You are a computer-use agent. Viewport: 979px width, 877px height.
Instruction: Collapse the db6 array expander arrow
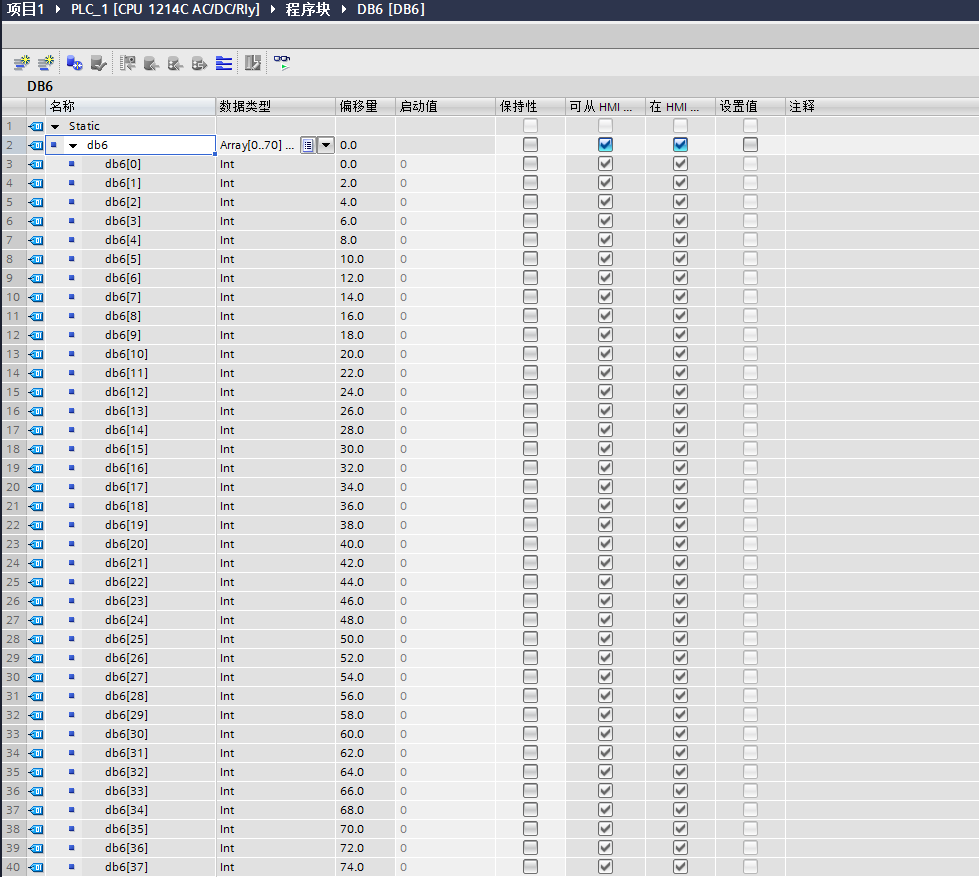pyautogui.click(x=73, y=146)
